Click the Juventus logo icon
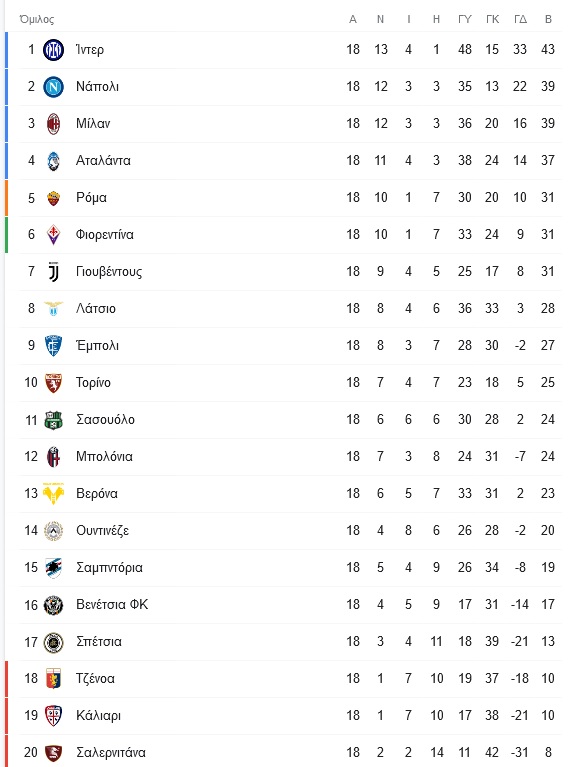 click(x=53, y=272)
